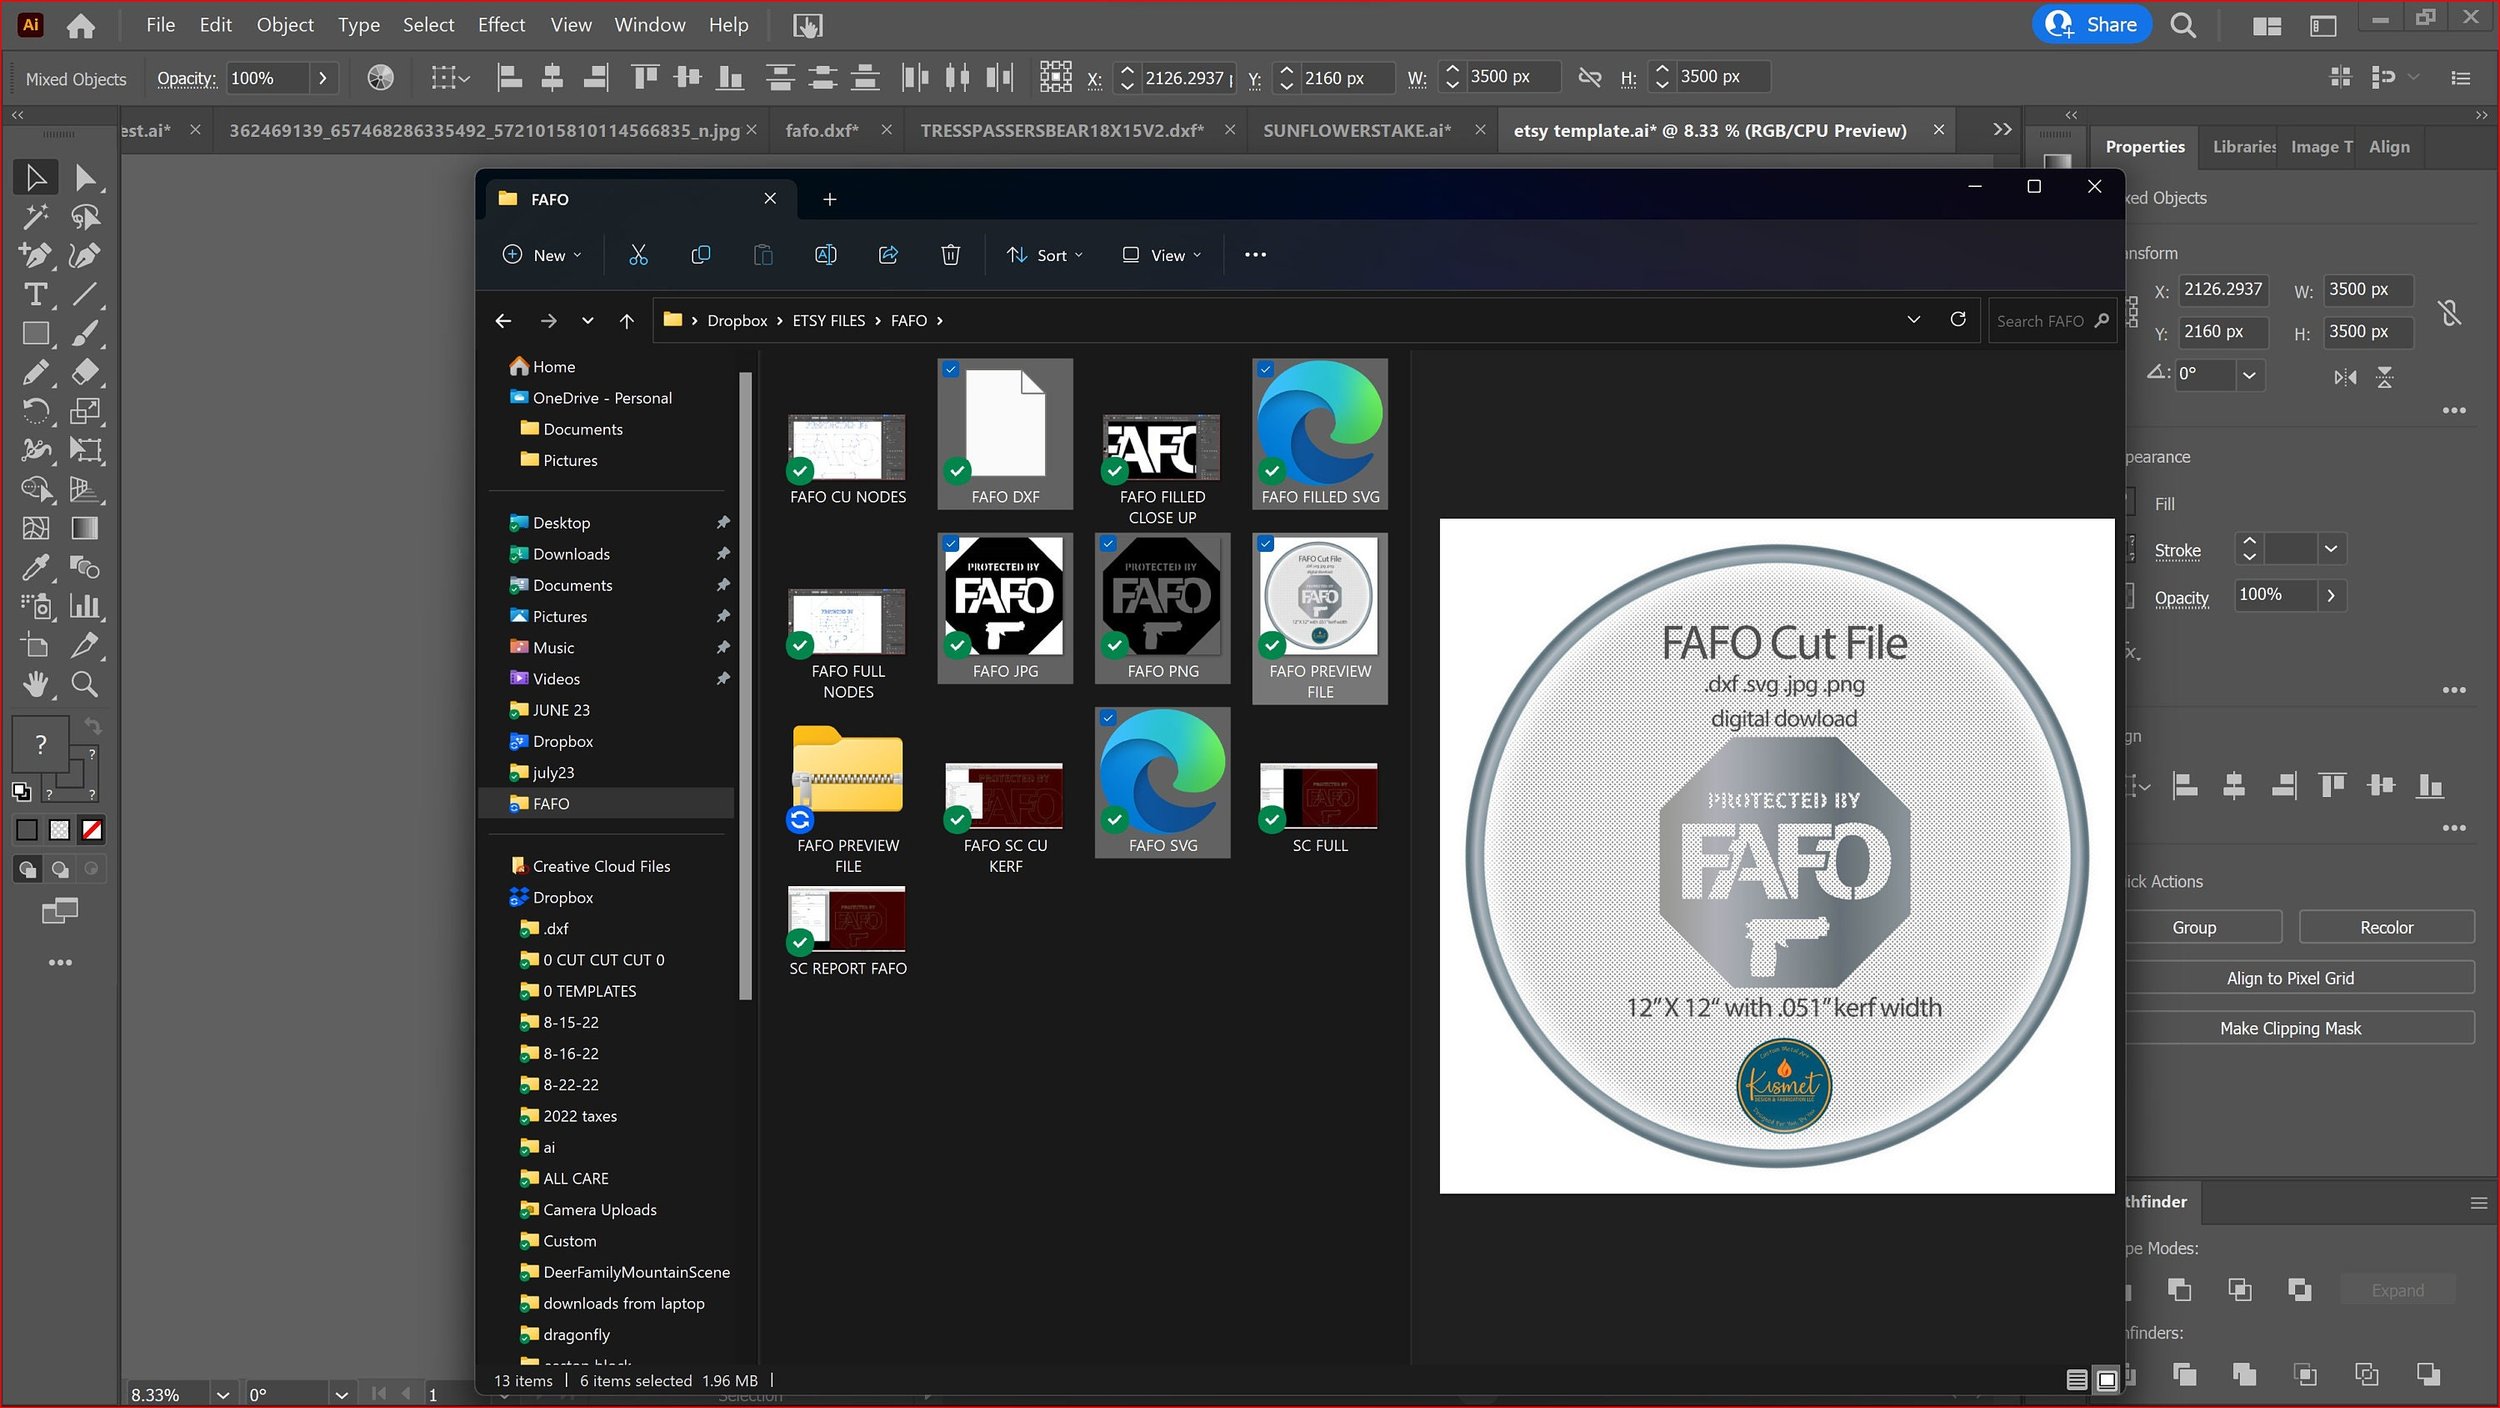Image resolution: width=2500 pixels, height=1408 pixels.
Task: Pick the Magic Wand tool
Action: 36,217
